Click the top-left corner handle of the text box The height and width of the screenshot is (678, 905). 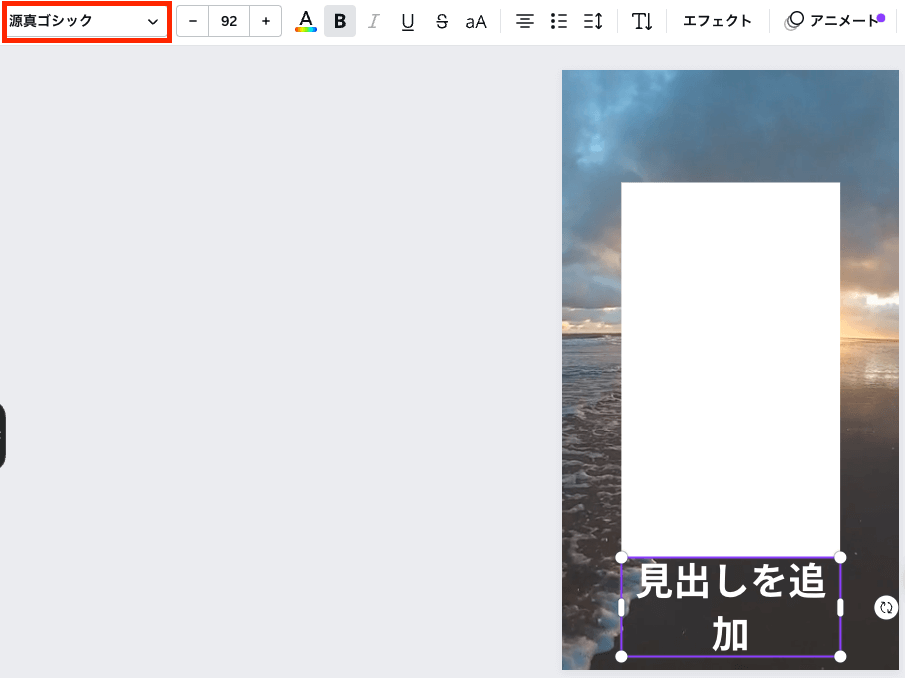(621, 557)
